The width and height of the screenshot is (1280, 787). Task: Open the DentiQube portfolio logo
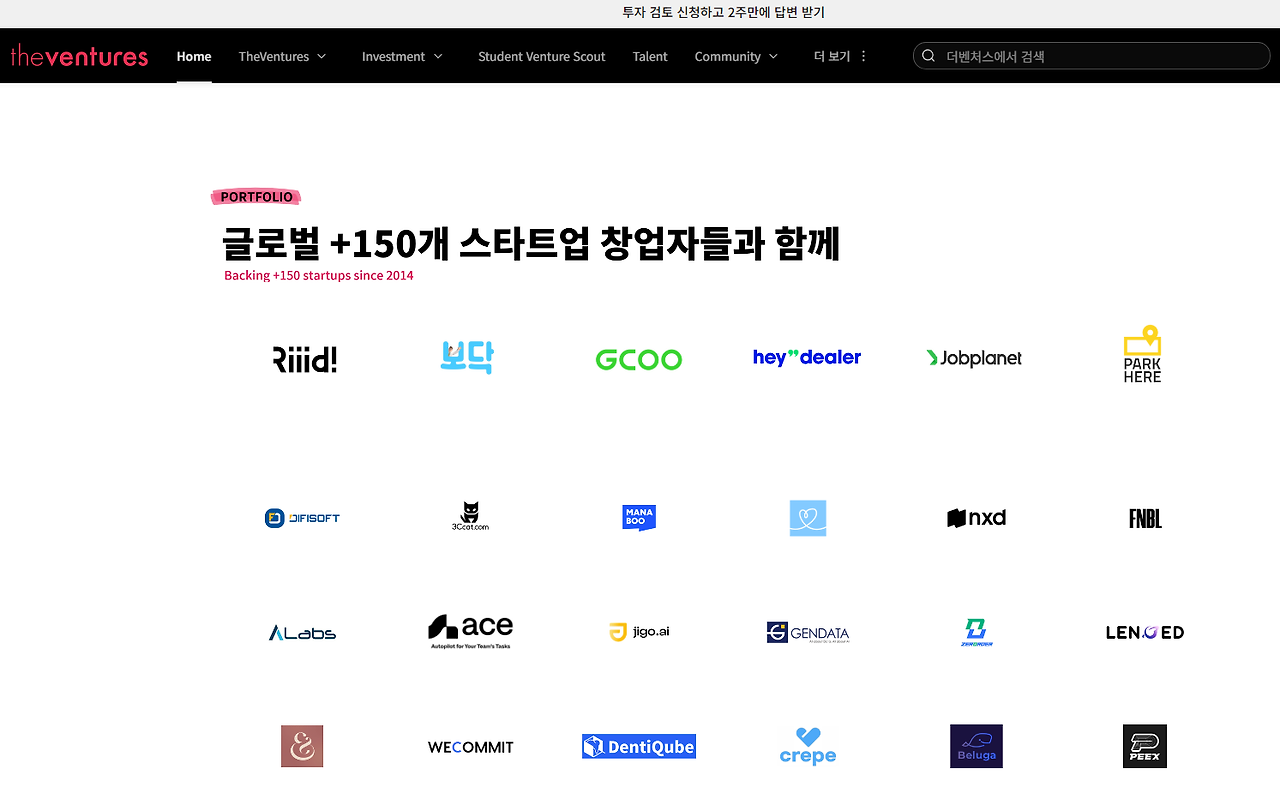click(638, 746)
